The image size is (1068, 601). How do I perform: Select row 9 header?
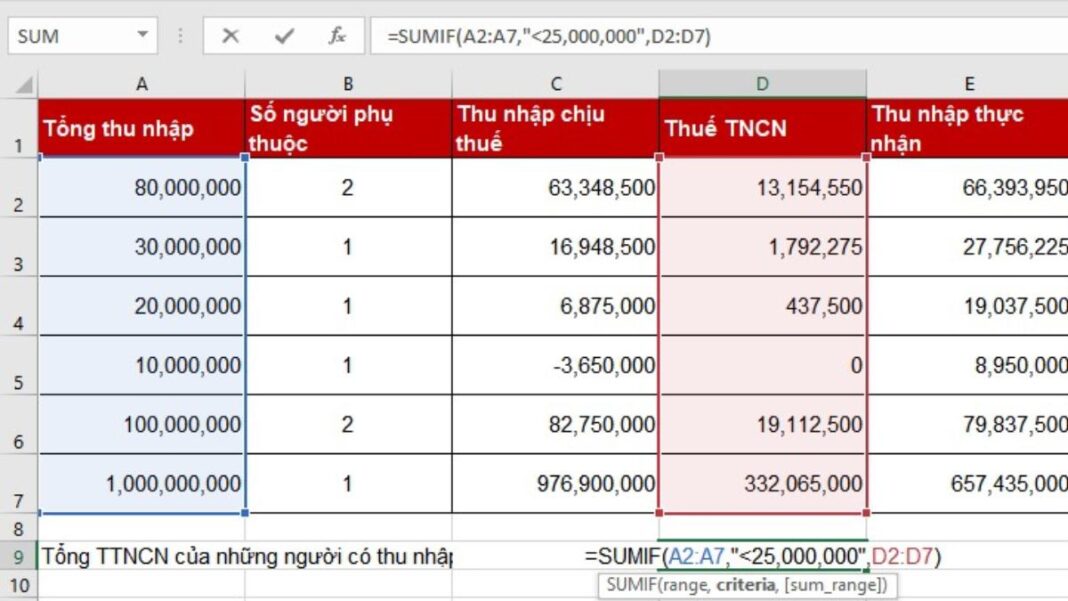(19, 556)
